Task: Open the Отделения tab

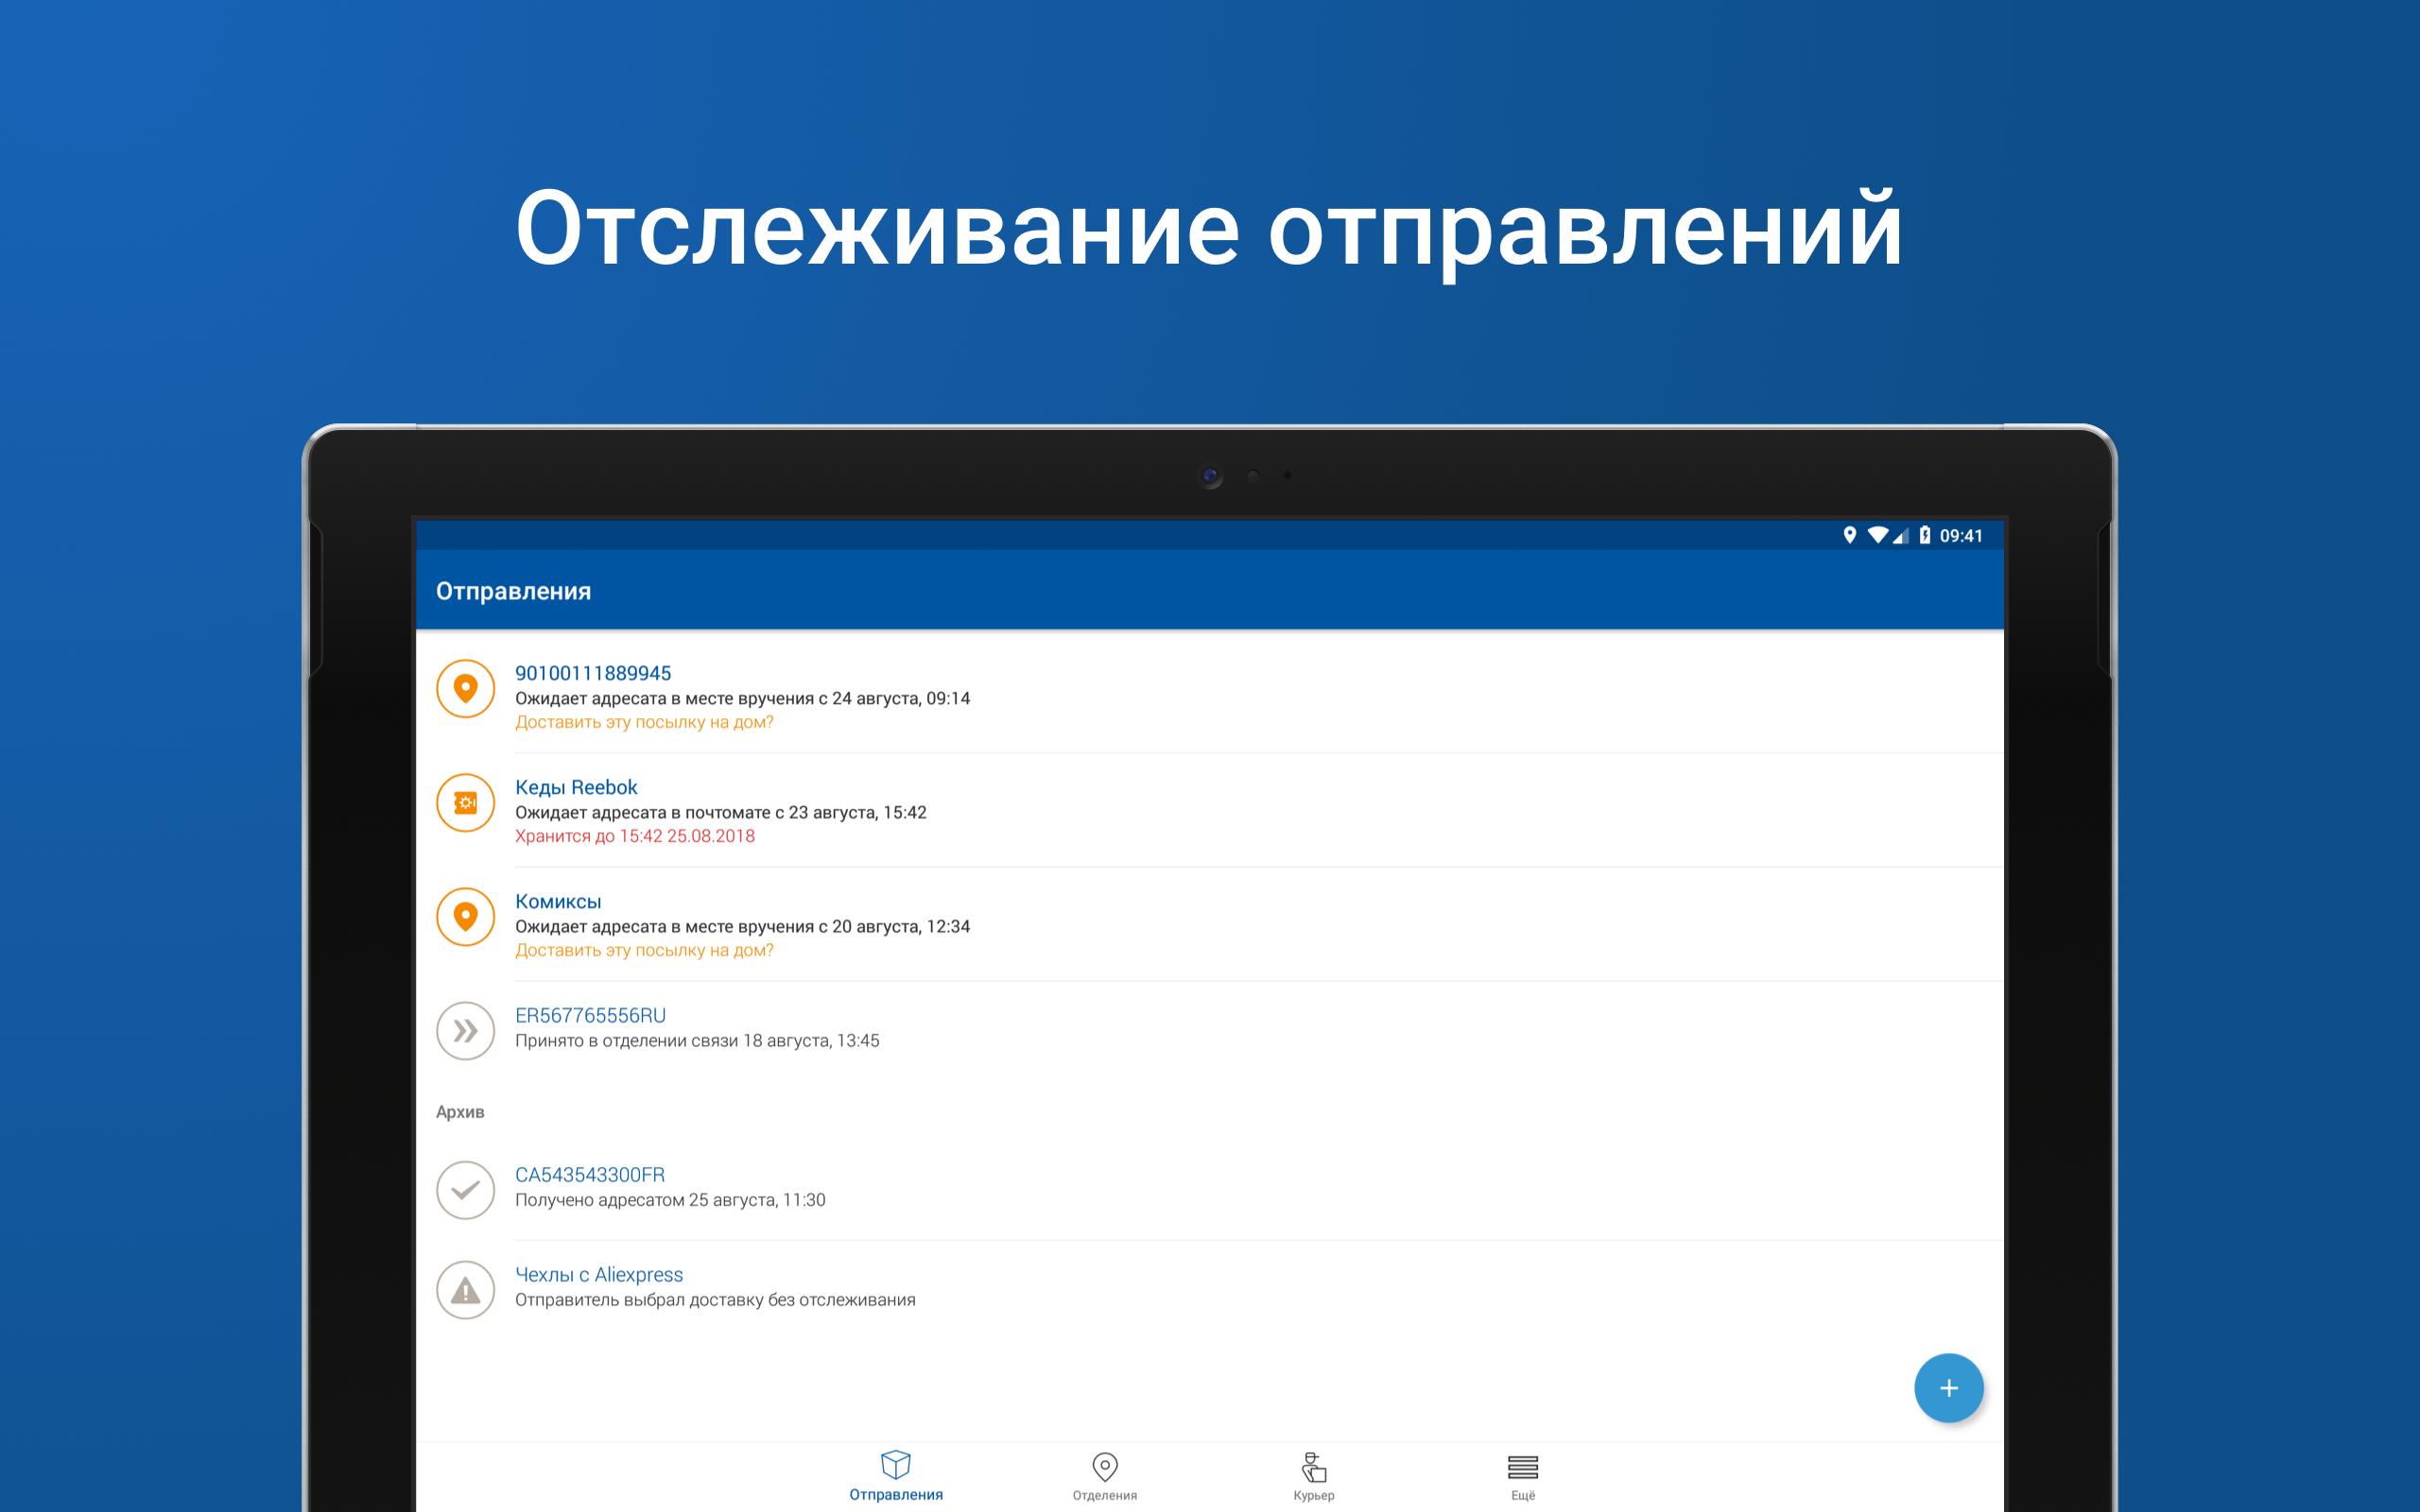Action: tap(1104, 1476)
